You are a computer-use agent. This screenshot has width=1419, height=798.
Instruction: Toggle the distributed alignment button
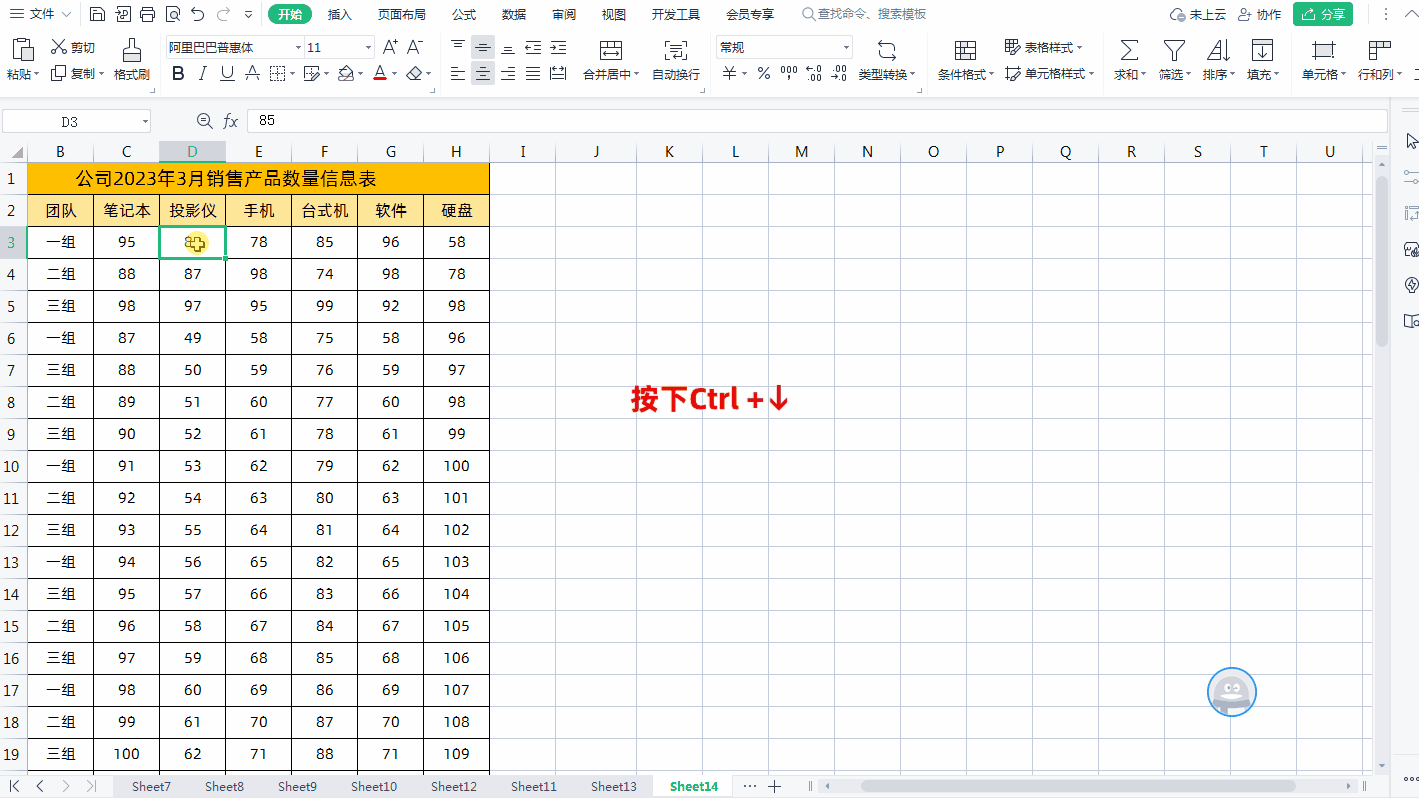point(558,73)
